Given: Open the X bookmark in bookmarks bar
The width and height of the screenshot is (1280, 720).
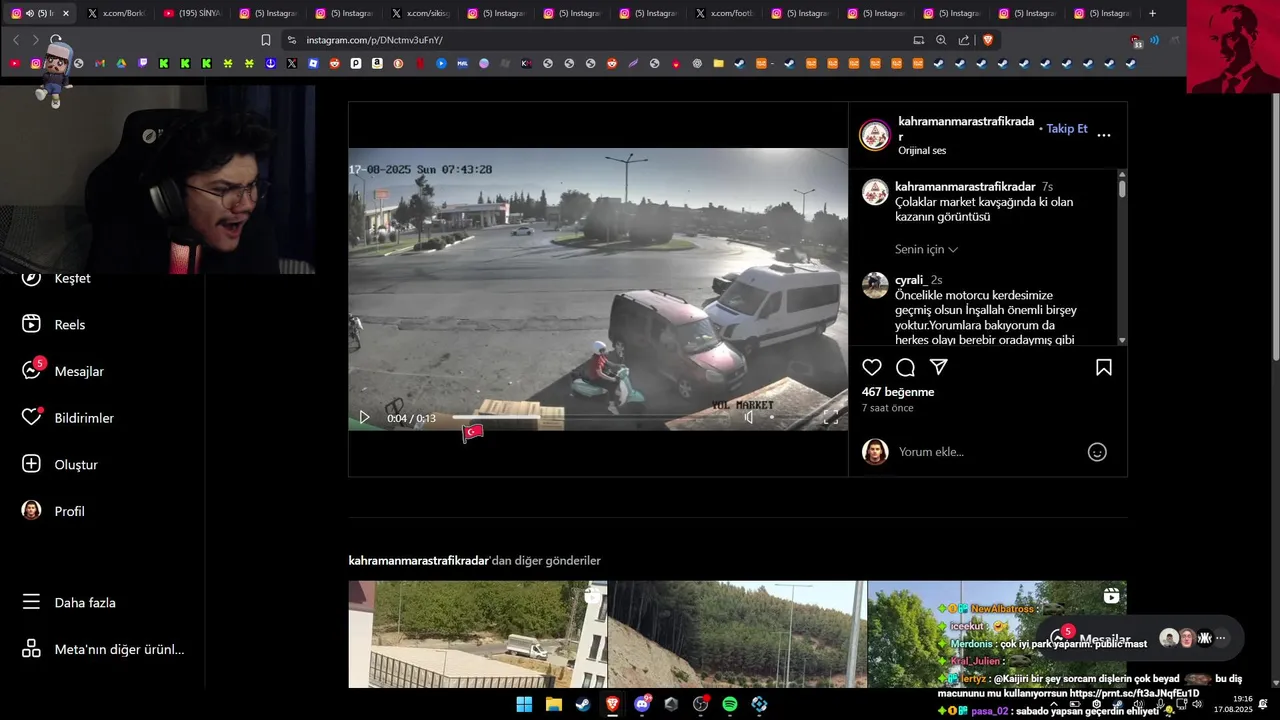Looking at the screenshot, I should pyautogui.click(x=292, y=63).
